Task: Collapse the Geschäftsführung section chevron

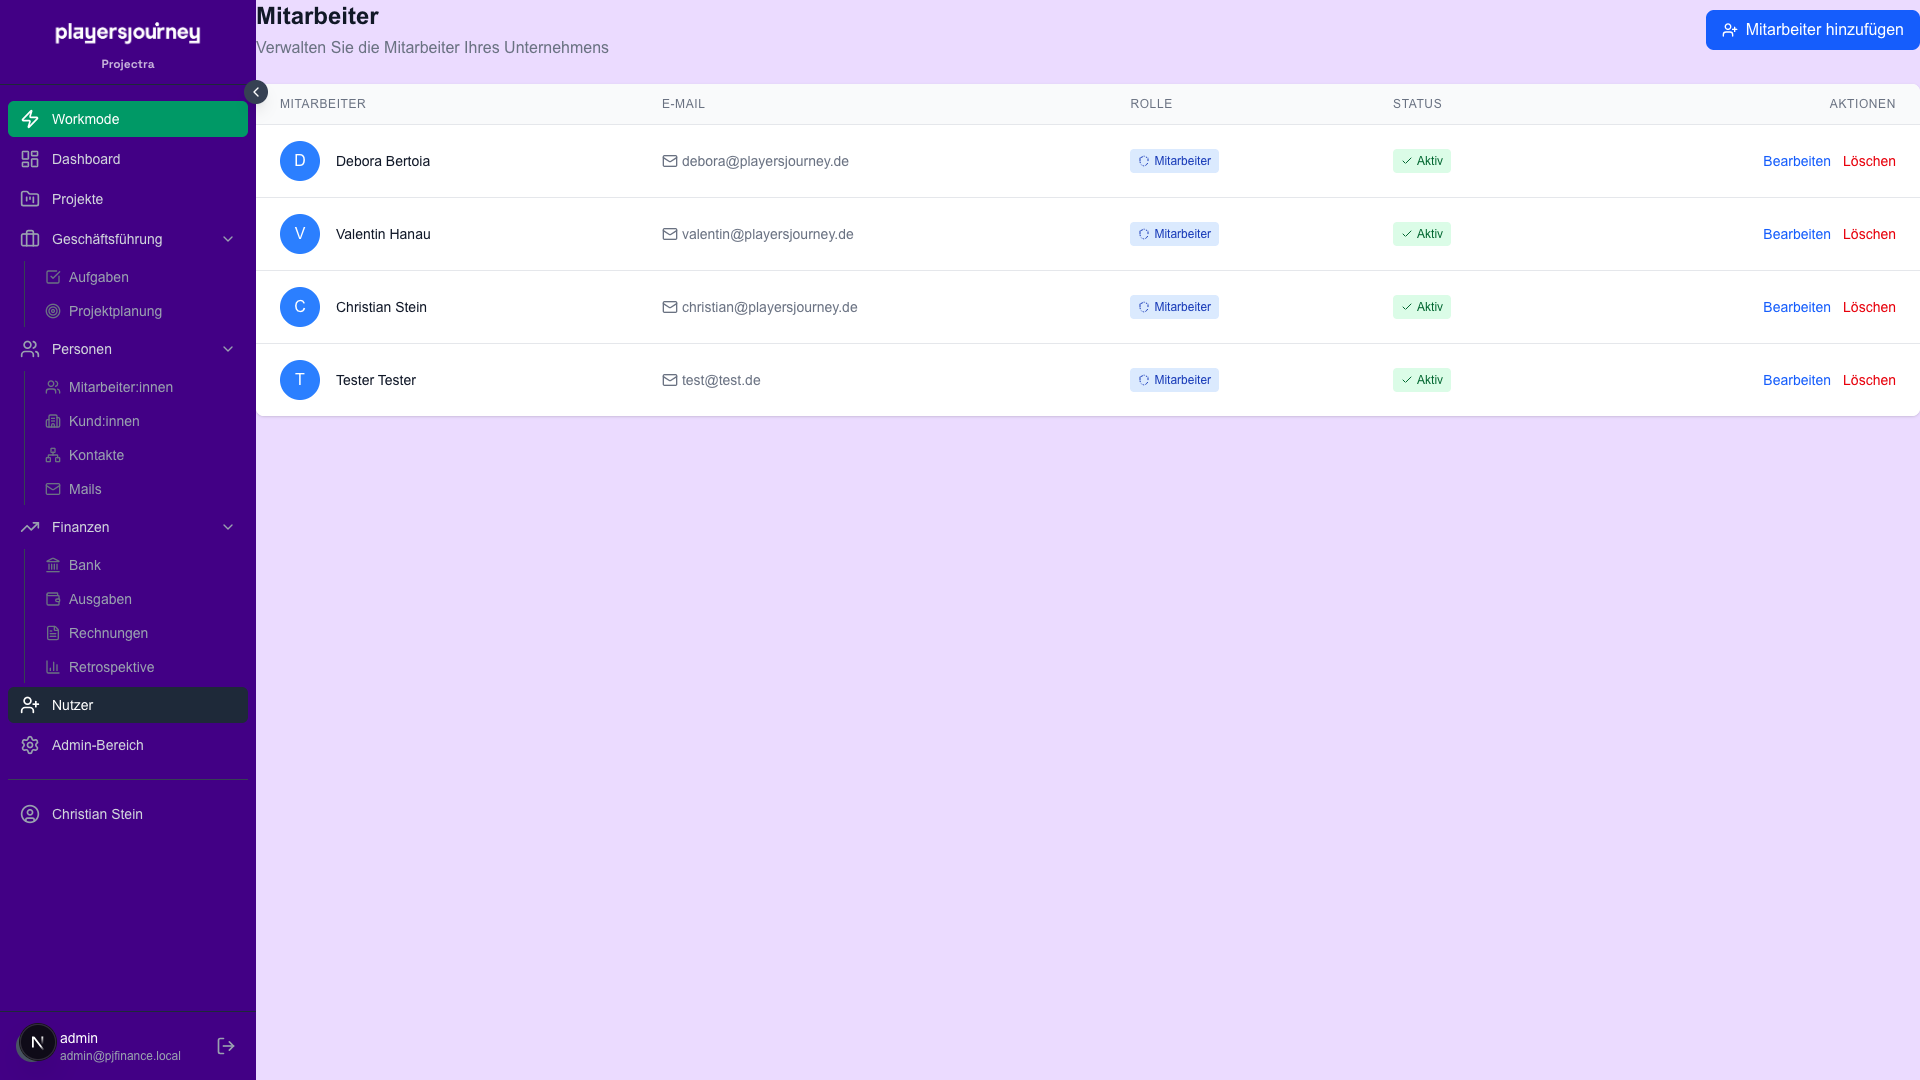Action: click(228, 239)
